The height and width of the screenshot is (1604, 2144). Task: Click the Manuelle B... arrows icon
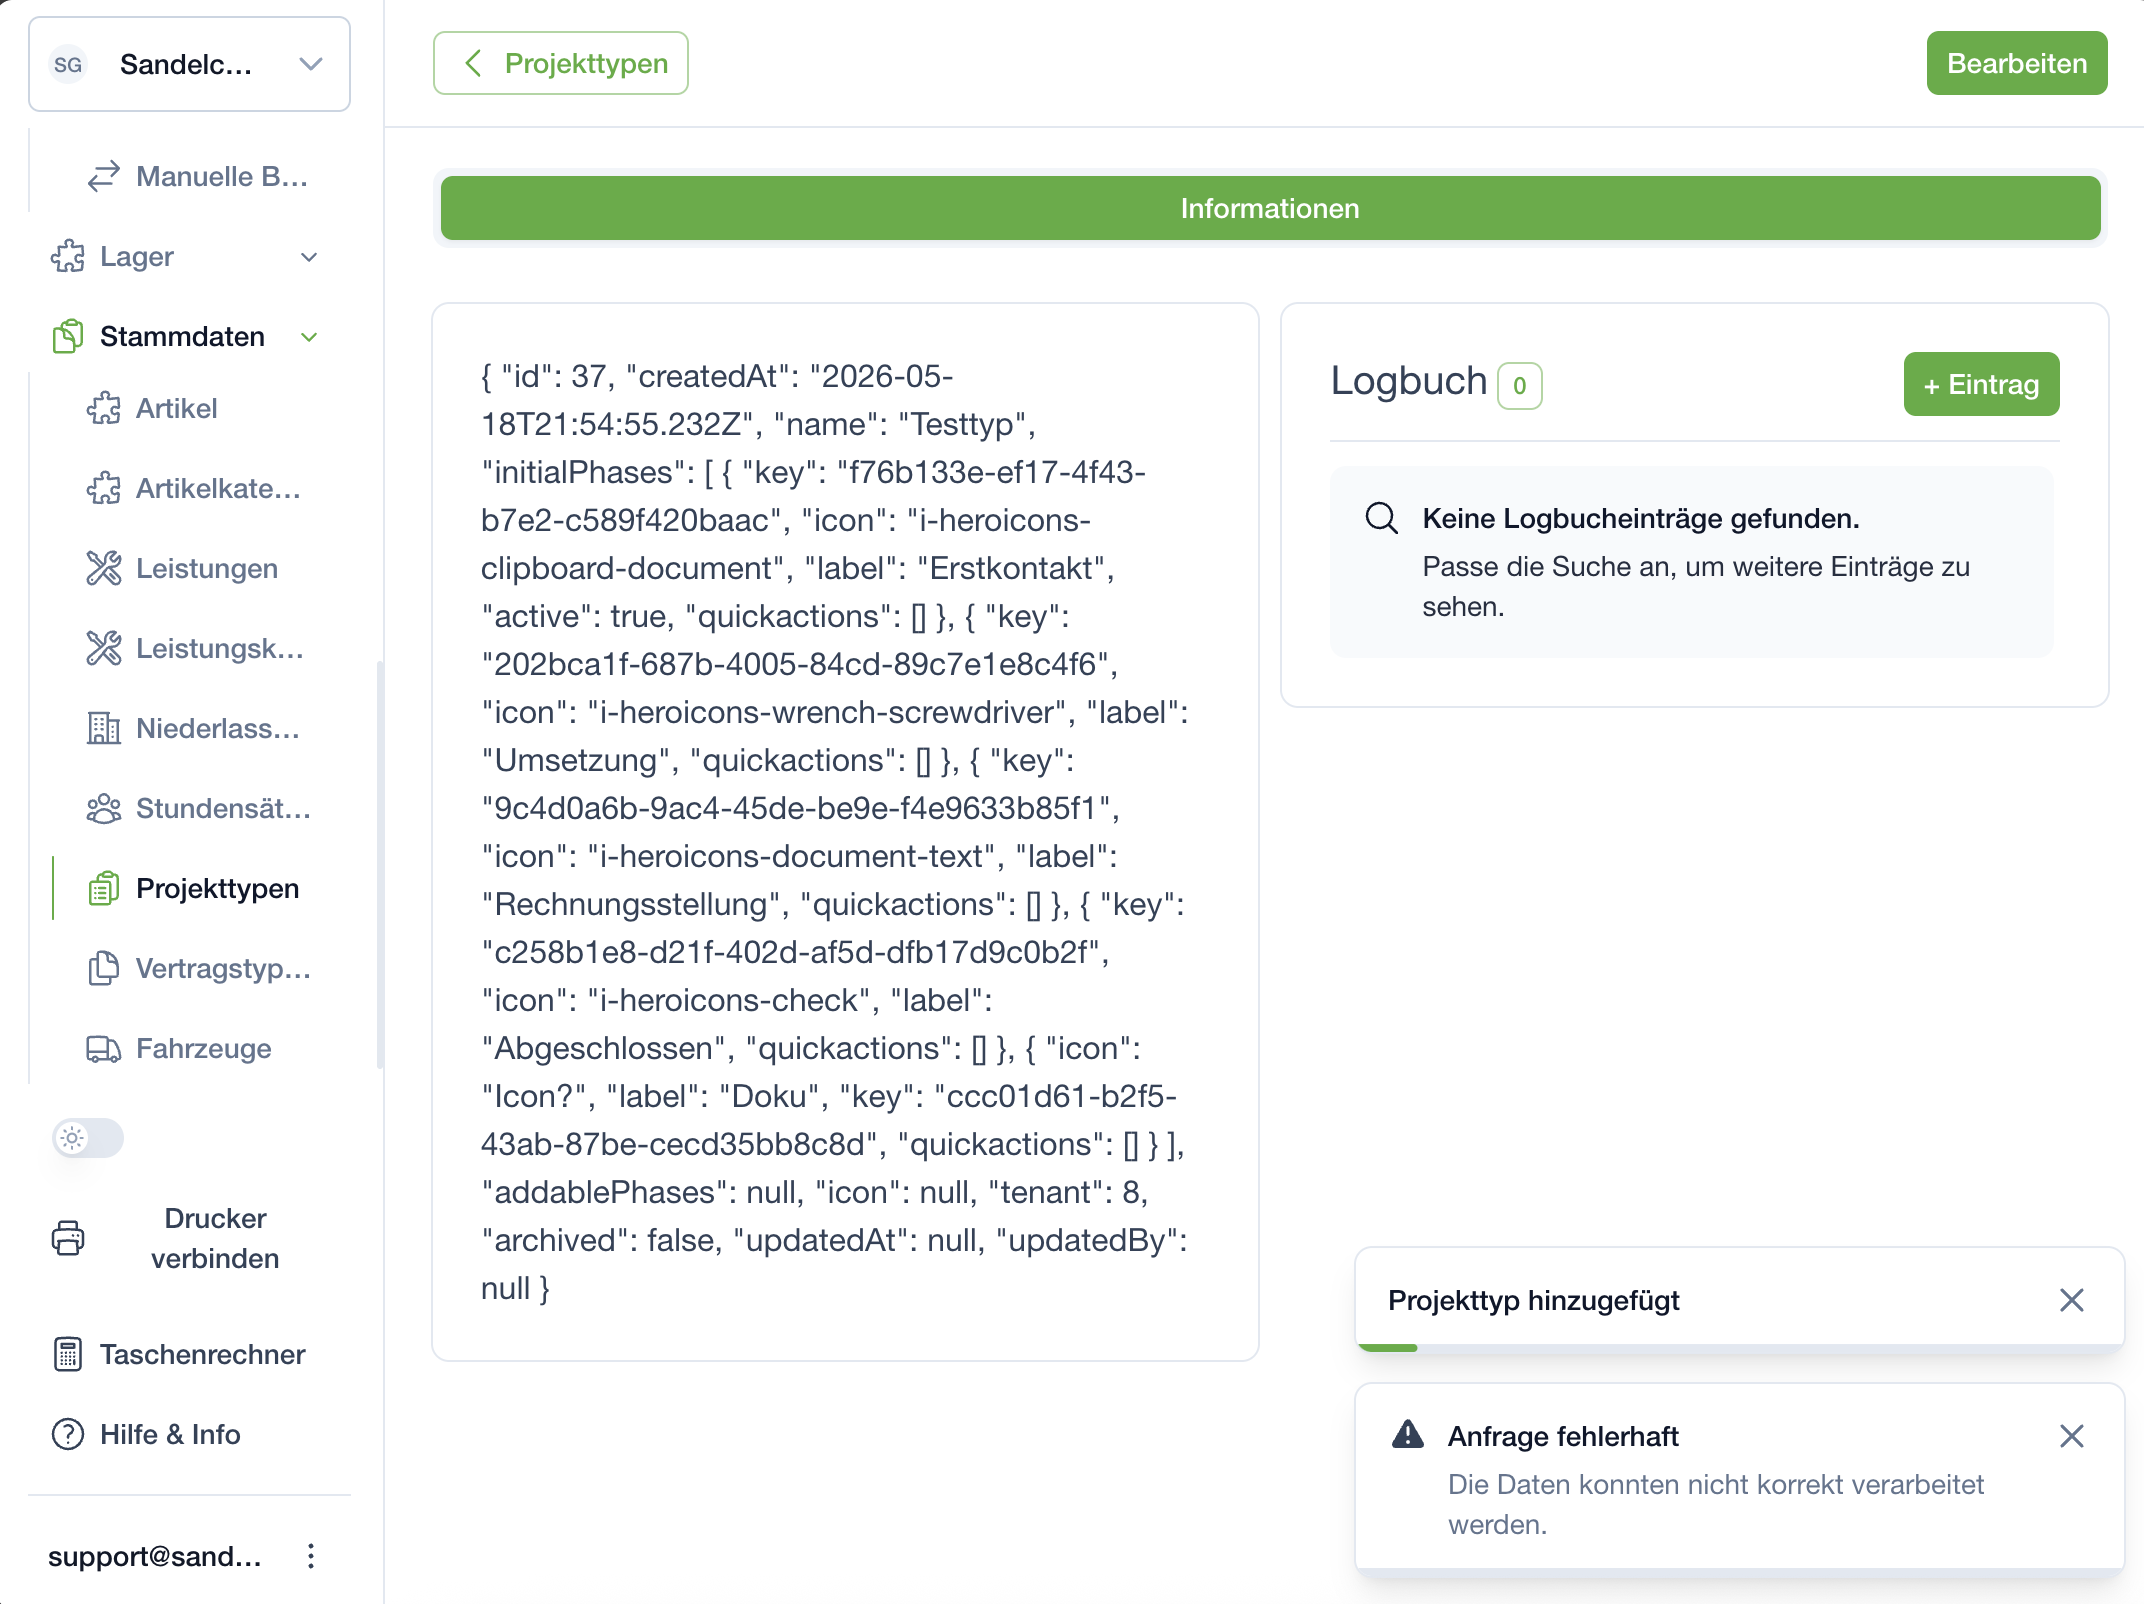pos(104,176)
